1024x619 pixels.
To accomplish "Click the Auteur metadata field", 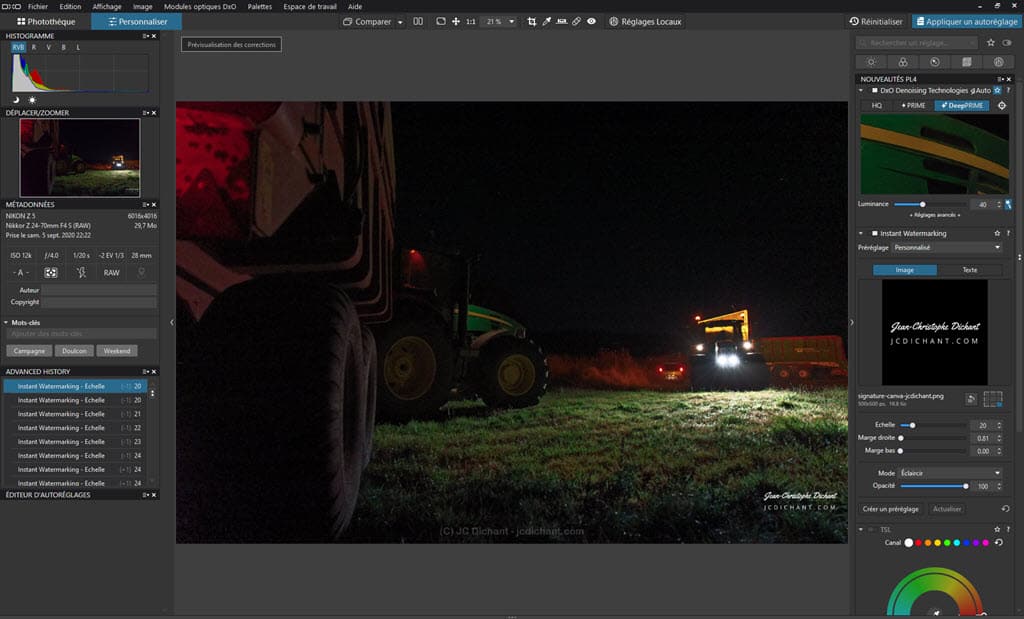I will point(99,290).
